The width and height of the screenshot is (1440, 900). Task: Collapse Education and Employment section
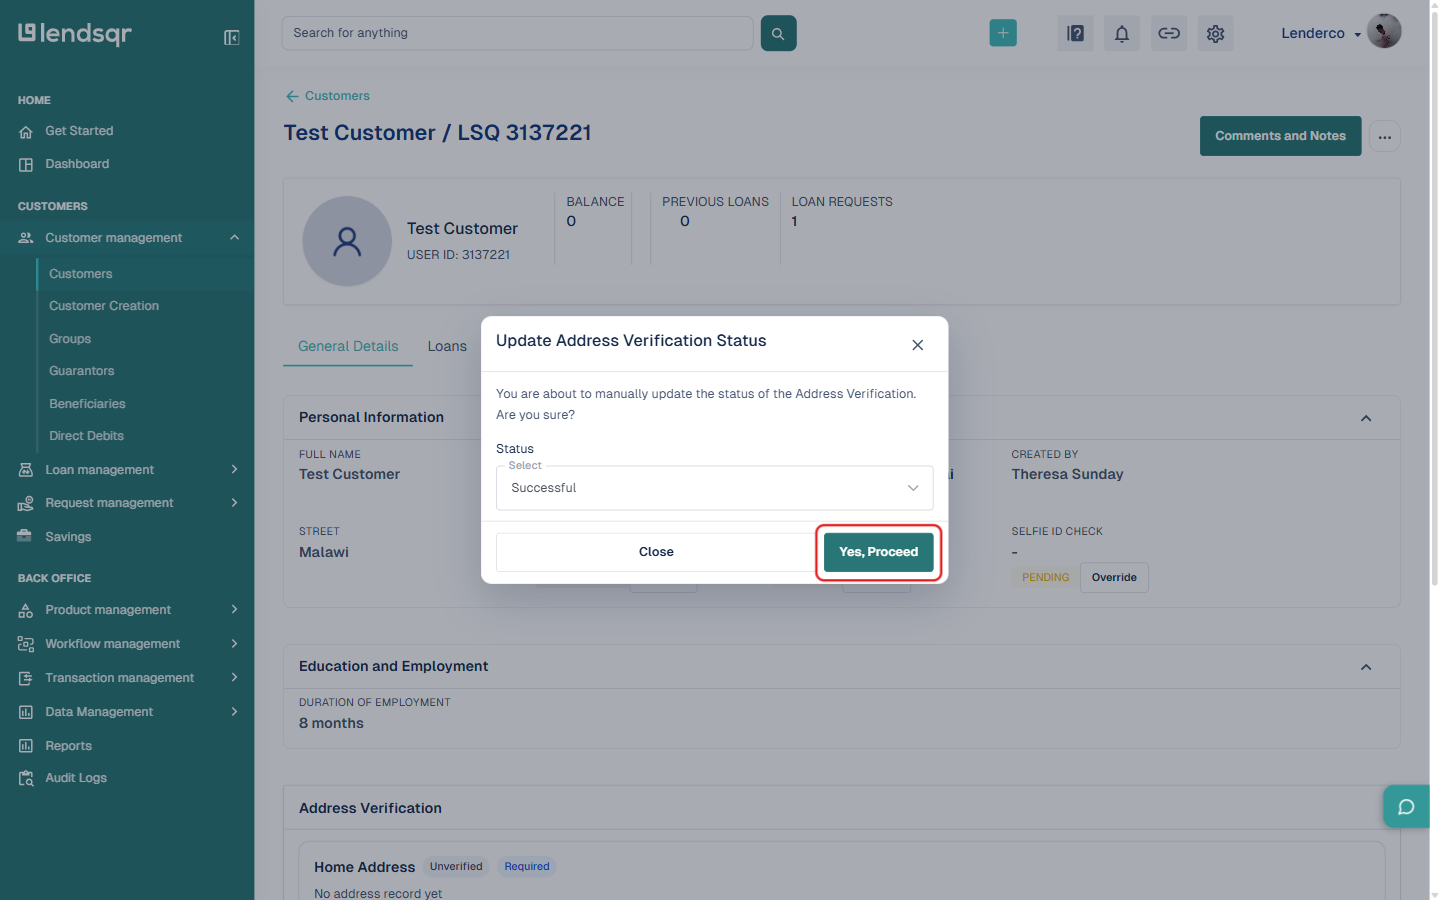(x=1366, y=667)
